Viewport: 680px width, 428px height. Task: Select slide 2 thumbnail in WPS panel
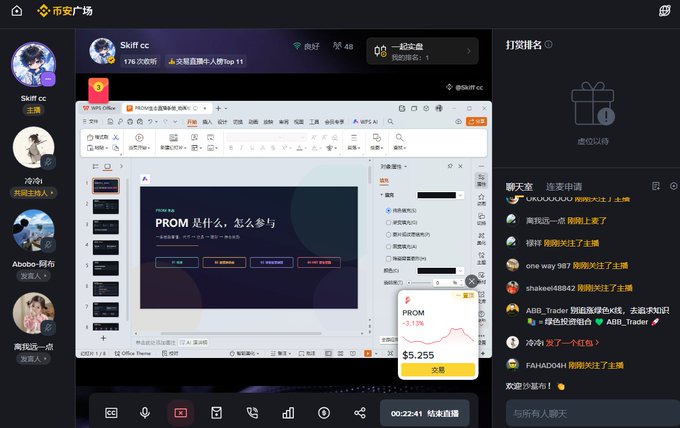coord(105,206)
